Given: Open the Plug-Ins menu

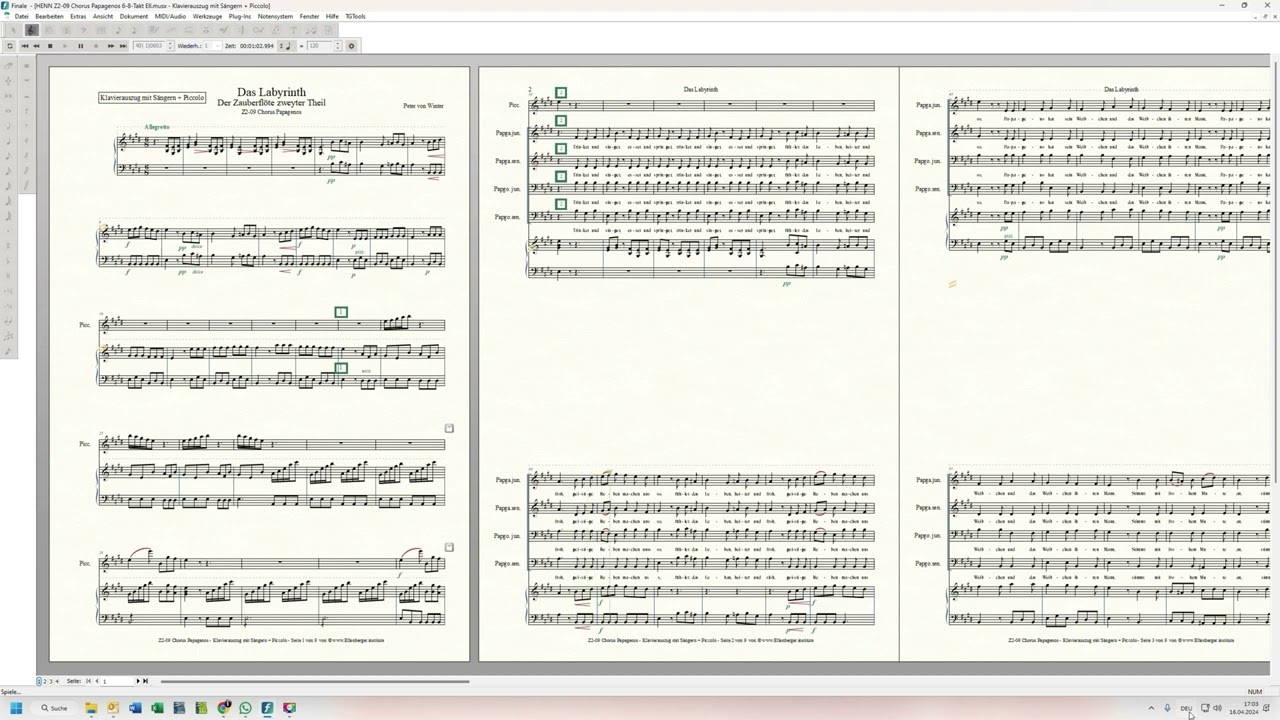Looking at the screenshot, I should click(x=240, y=16).
